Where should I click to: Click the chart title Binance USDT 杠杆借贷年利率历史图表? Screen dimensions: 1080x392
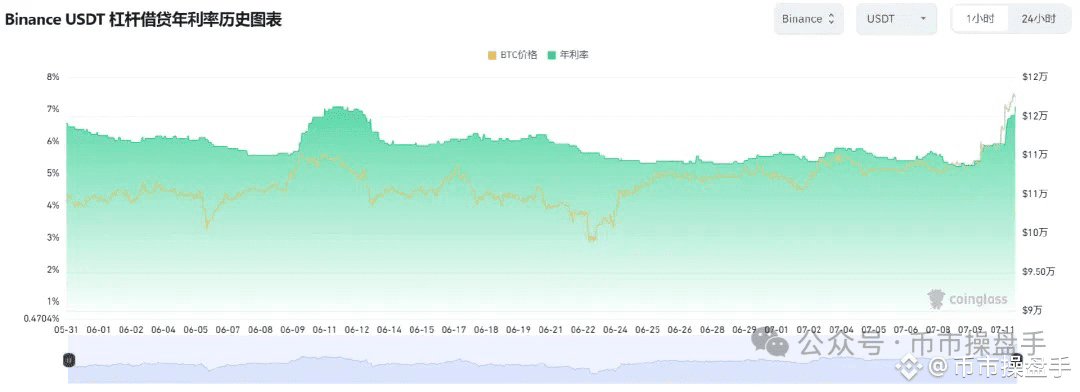tap(143, 19)
